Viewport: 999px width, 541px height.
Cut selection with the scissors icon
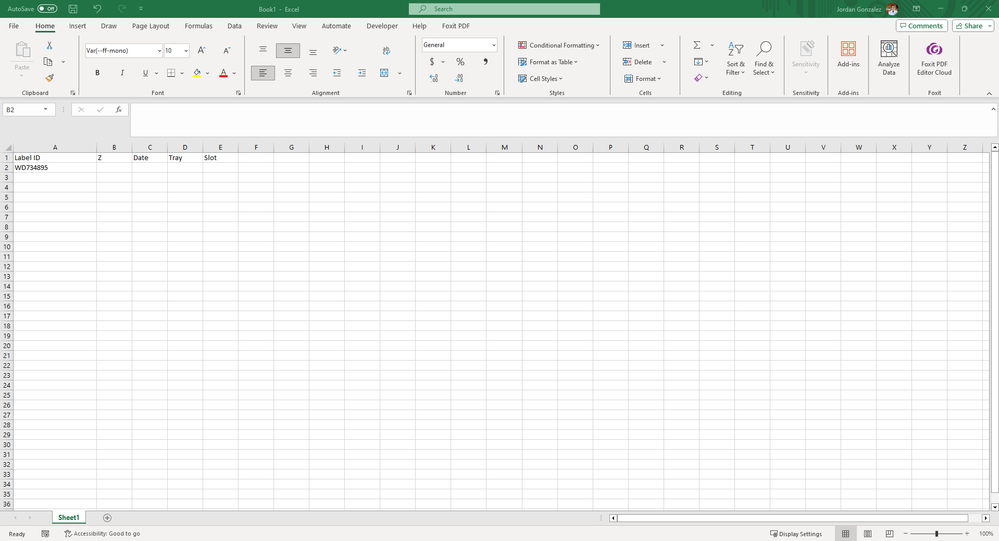pos(49,46)
